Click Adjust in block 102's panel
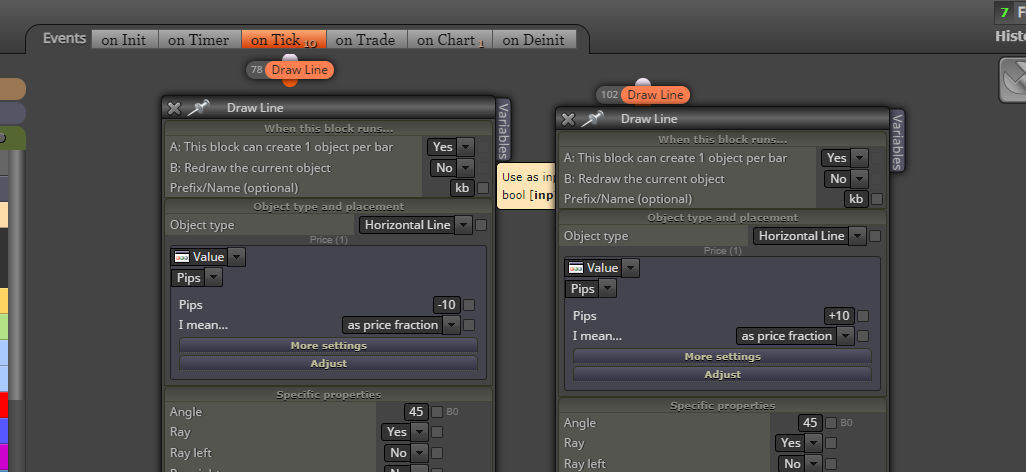 pyautogui.click(x=722, y=374)
